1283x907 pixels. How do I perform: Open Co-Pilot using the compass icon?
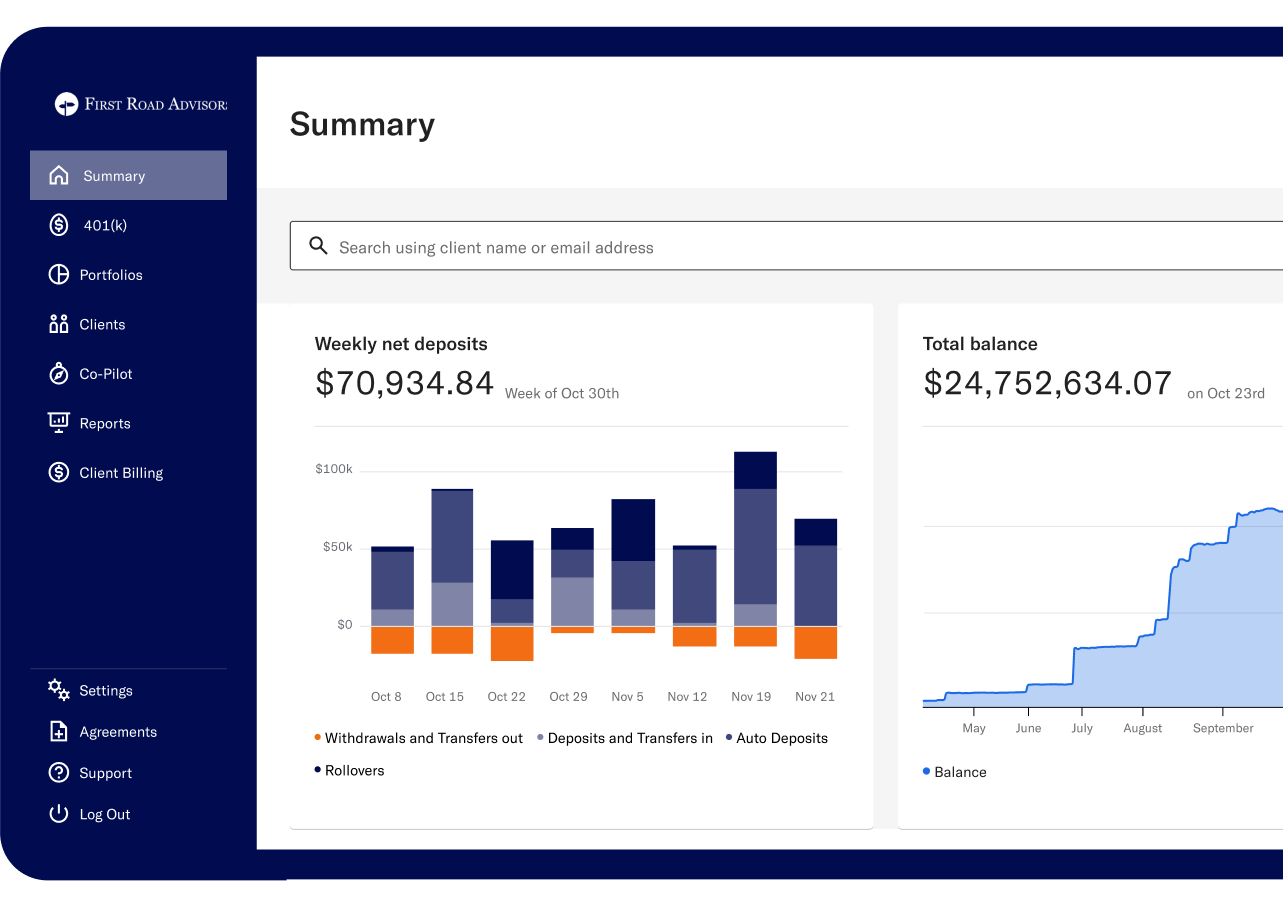click(x=59, y=373)
